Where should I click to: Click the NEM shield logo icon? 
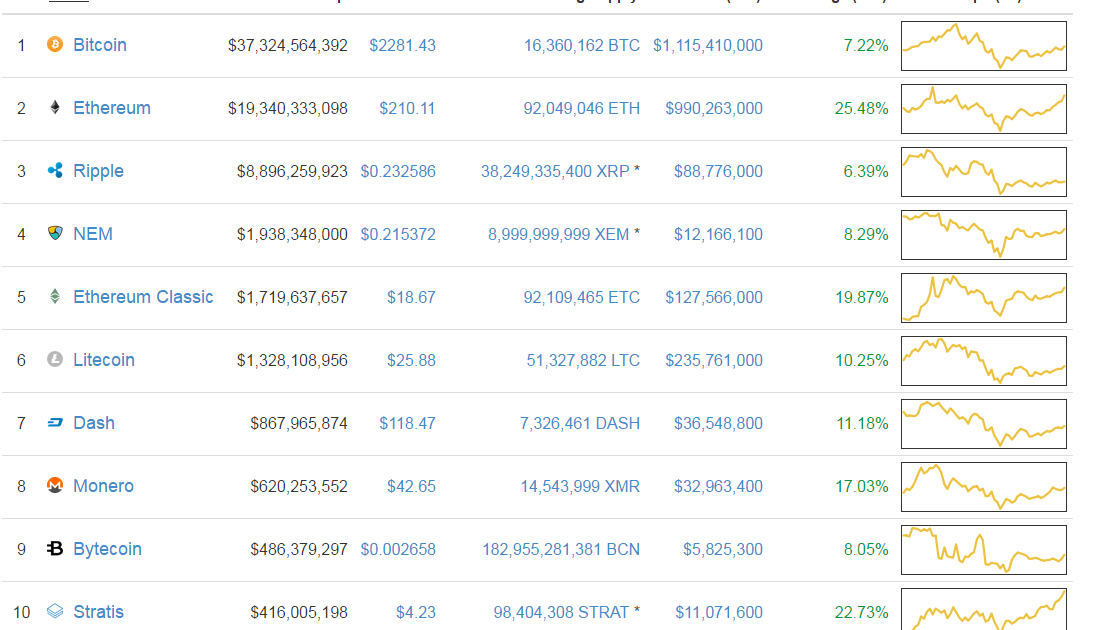point(55,233)
